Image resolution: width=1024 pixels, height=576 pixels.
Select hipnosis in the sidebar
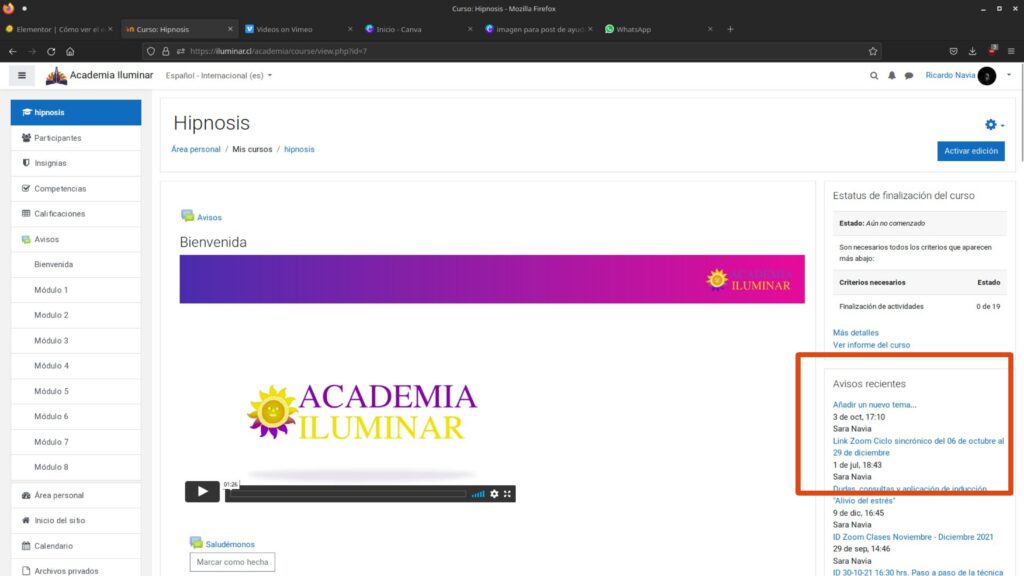[x=76, y=112]
